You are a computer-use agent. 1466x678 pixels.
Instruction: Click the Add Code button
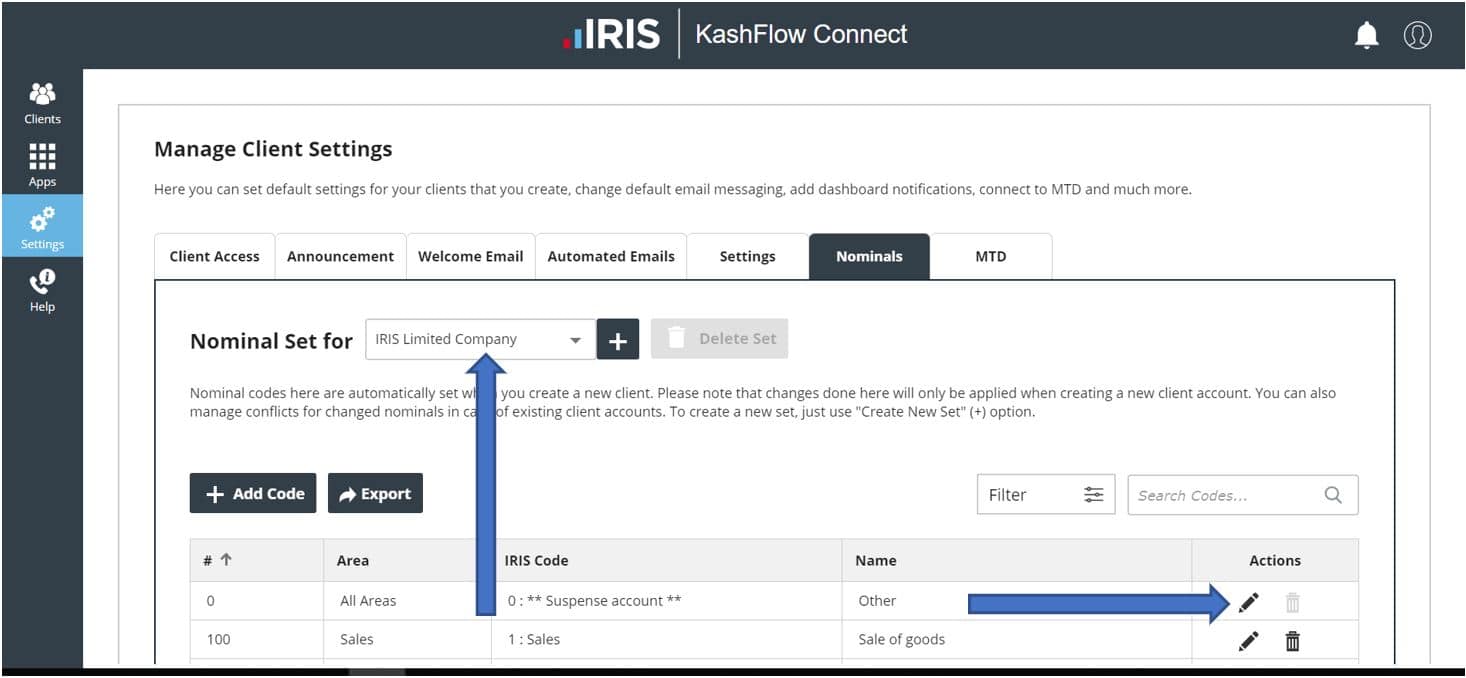tap(253, 494)
